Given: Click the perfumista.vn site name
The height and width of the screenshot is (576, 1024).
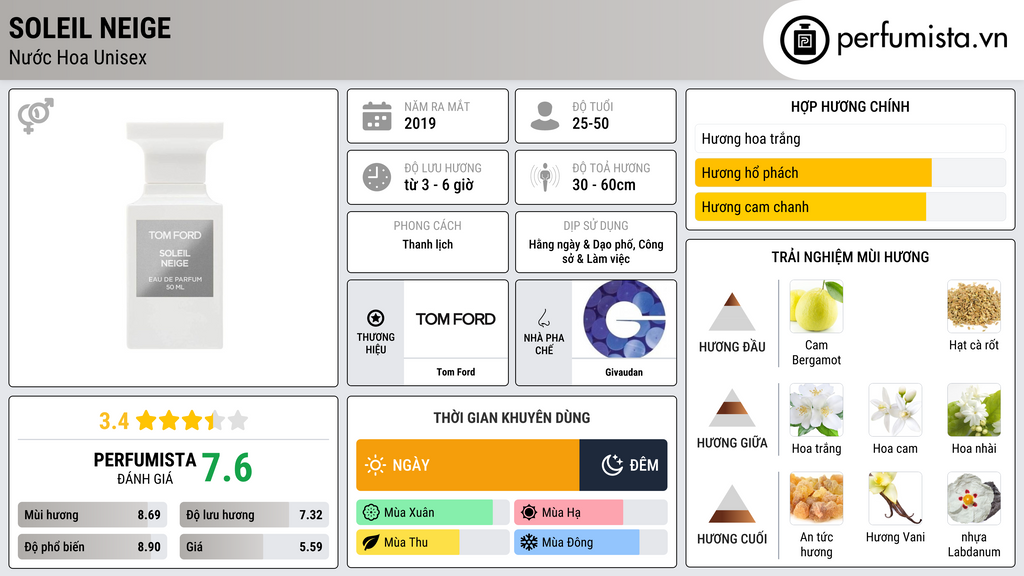Looking at the screenshot, I should (x=922, y=38).
